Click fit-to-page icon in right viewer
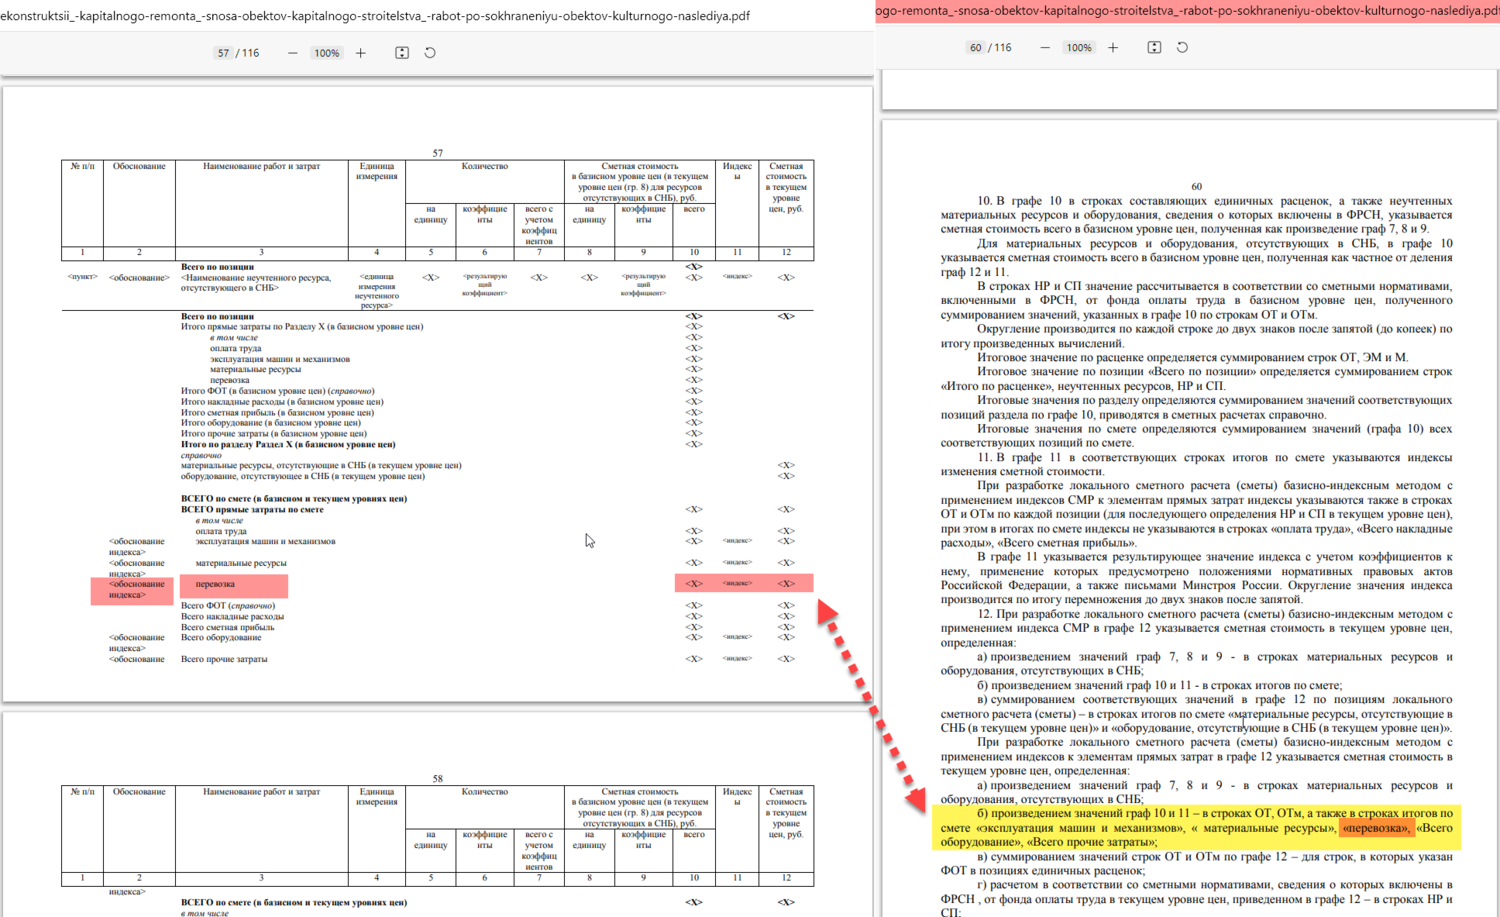Screen dimensions: 1500x917 tap(1154, 47)
